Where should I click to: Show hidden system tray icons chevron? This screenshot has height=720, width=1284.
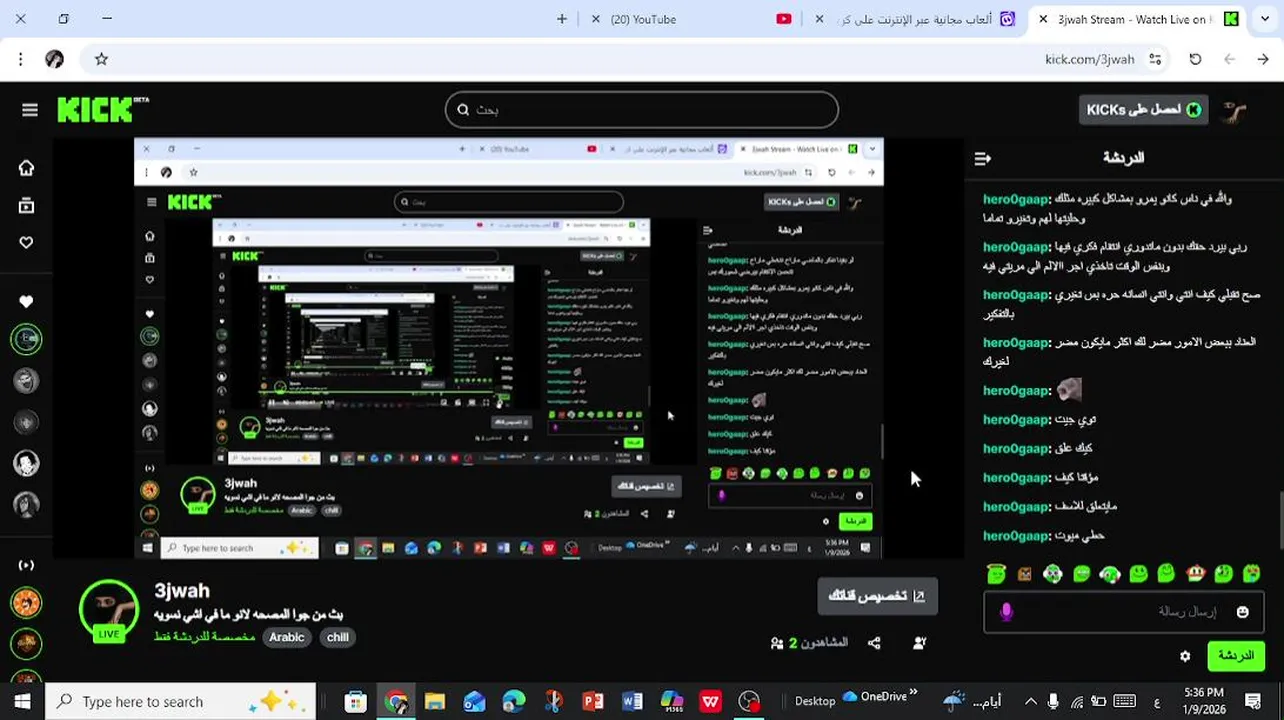pos(1031,701)
